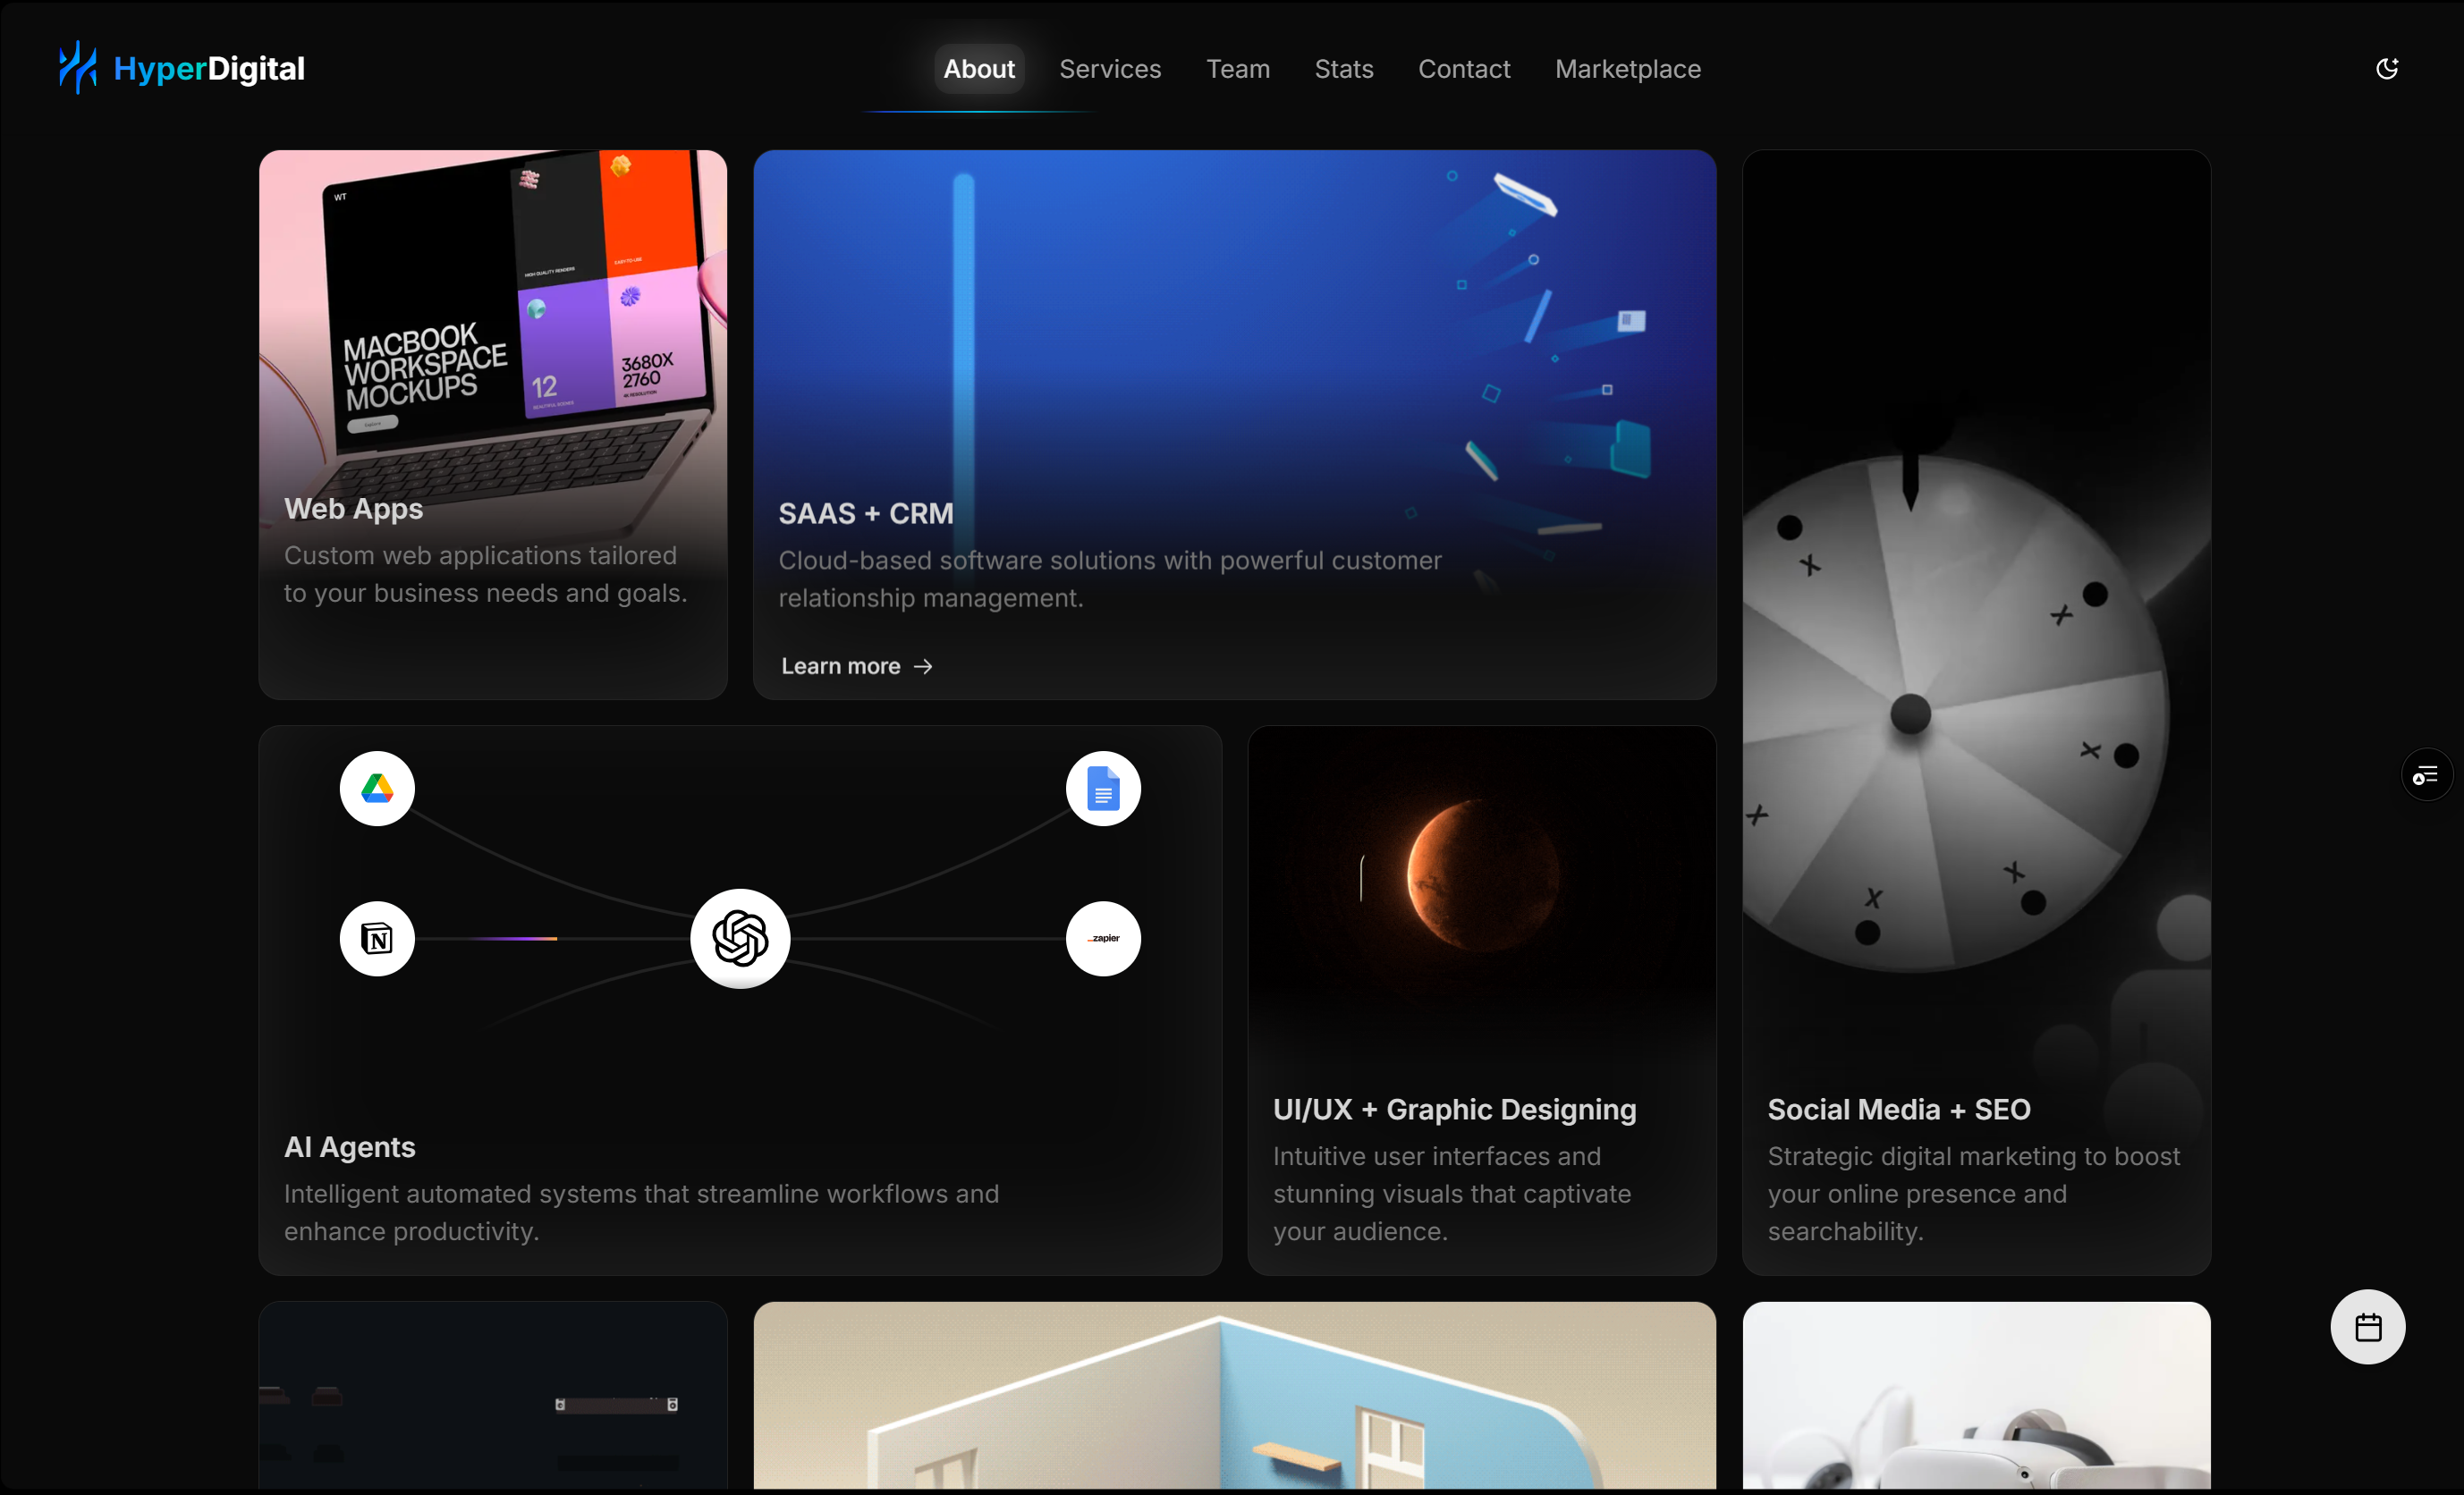
Task: Click the HyperDigital logo icon
Action: (x=77, y=68)
